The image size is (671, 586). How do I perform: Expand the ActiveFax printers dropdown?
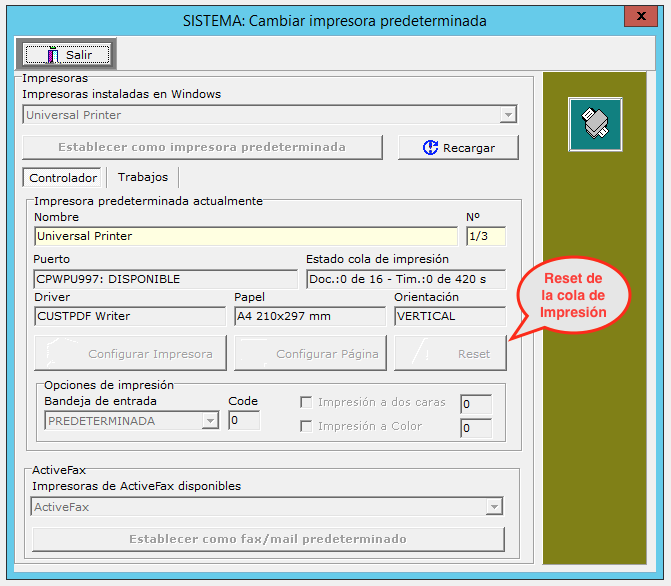pyautogui.click(x=494, y=507)
